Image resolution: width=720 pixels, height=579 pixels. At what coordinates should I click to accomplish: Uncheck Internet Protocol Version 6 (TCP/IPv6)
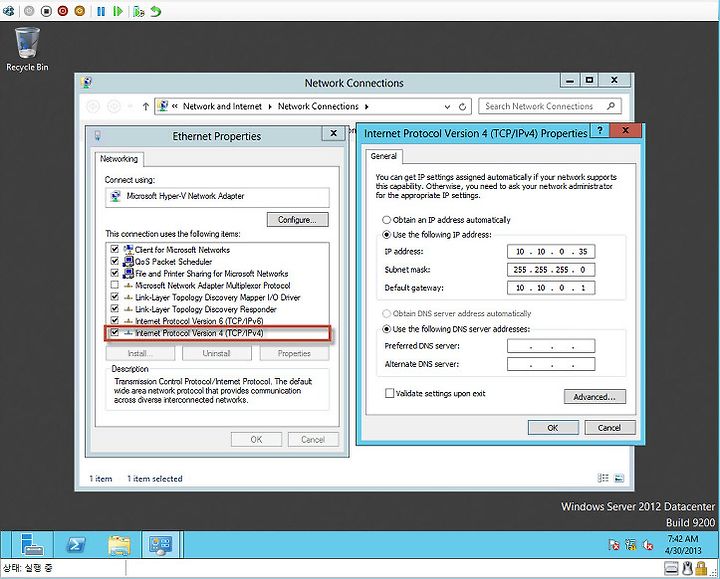115,320
